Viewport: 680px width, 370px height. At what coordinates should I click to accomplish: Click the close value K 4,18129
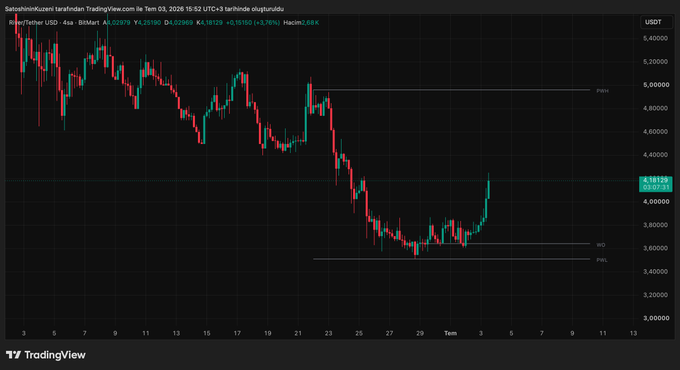pyautogui.click(x=209, y=23)
